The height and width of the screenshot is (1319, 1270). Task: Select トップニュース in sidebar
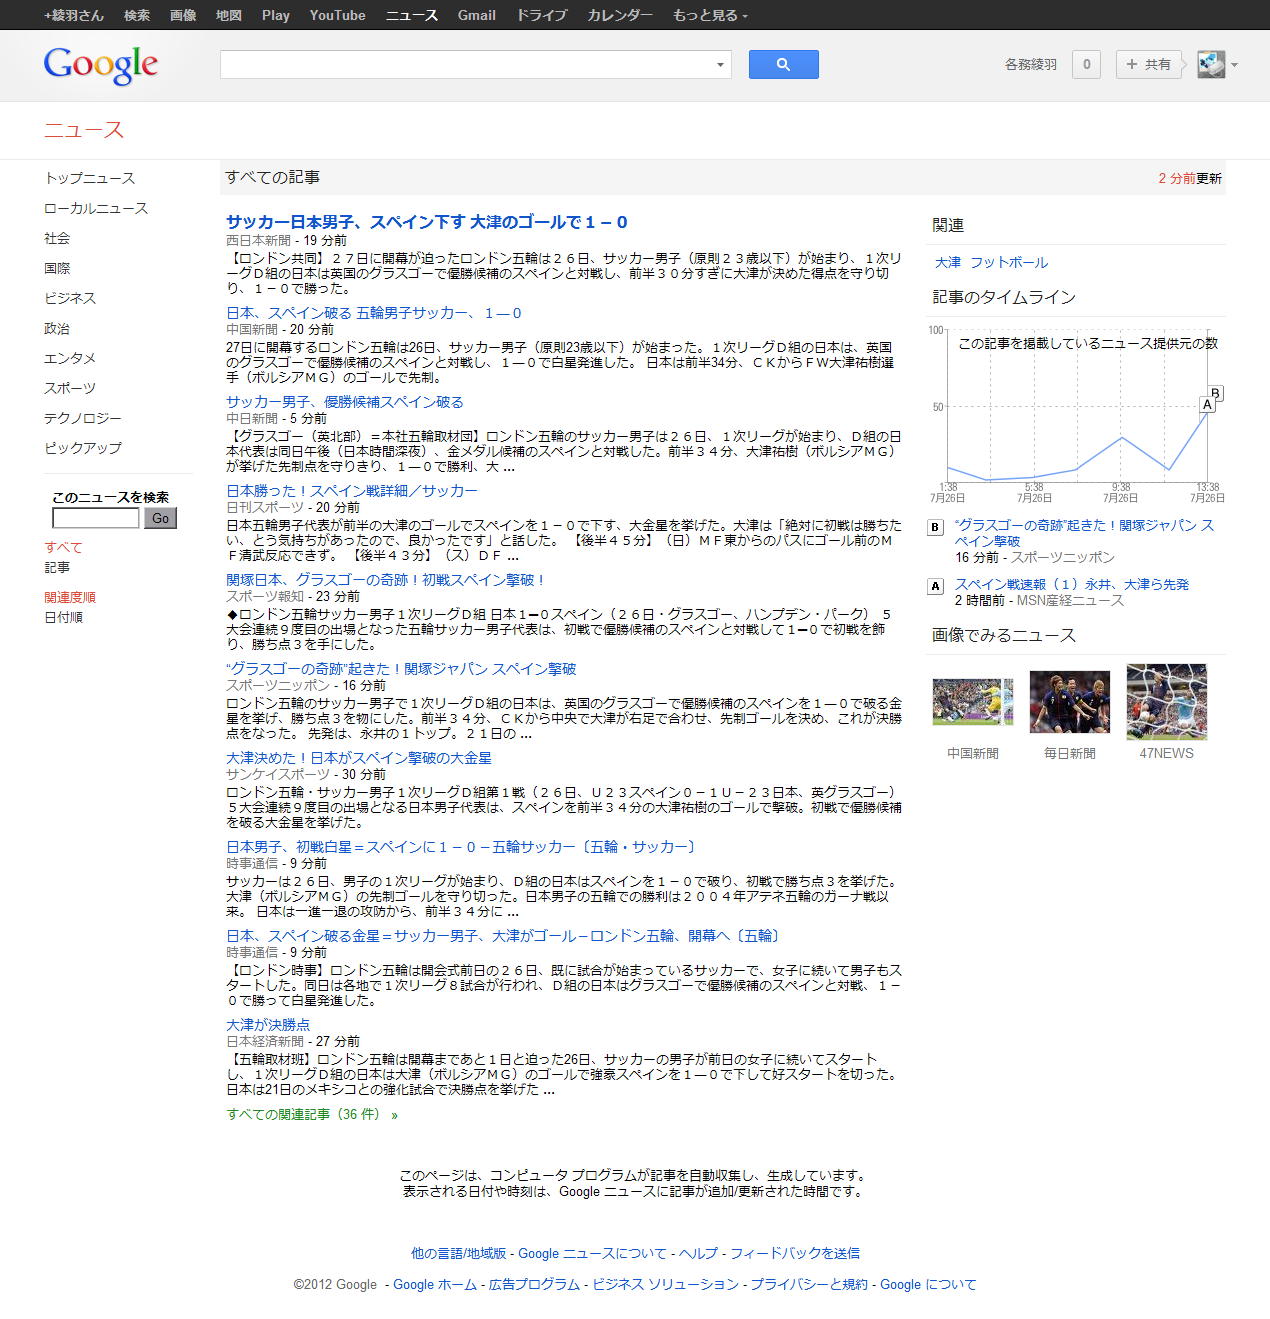(90, 178)
